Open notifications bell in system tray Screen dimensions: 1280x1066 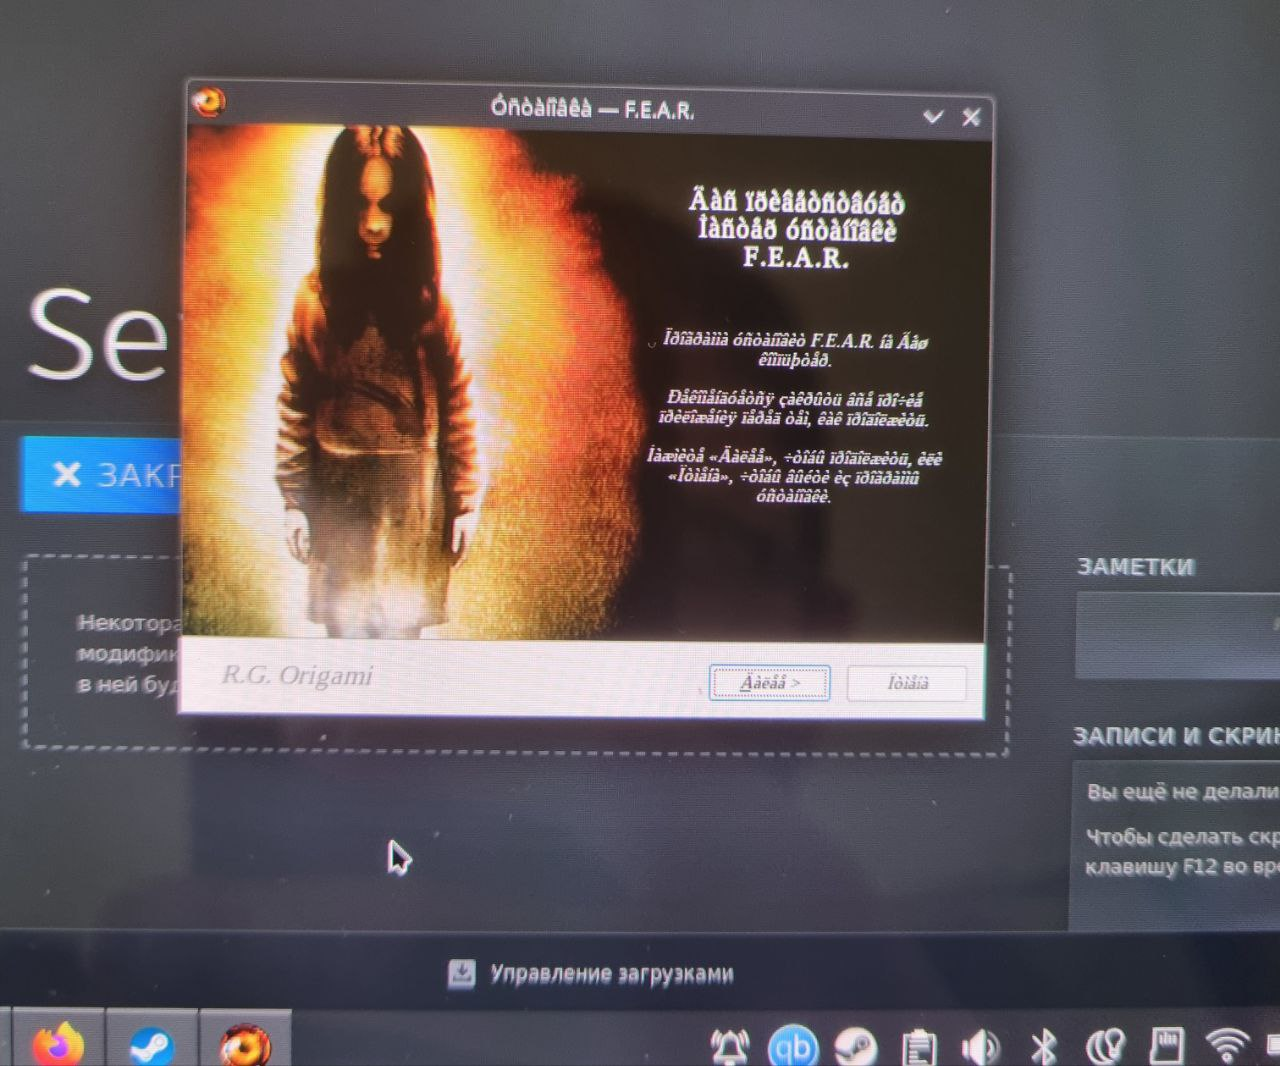pyautogui.click(x=730, y=1047)
